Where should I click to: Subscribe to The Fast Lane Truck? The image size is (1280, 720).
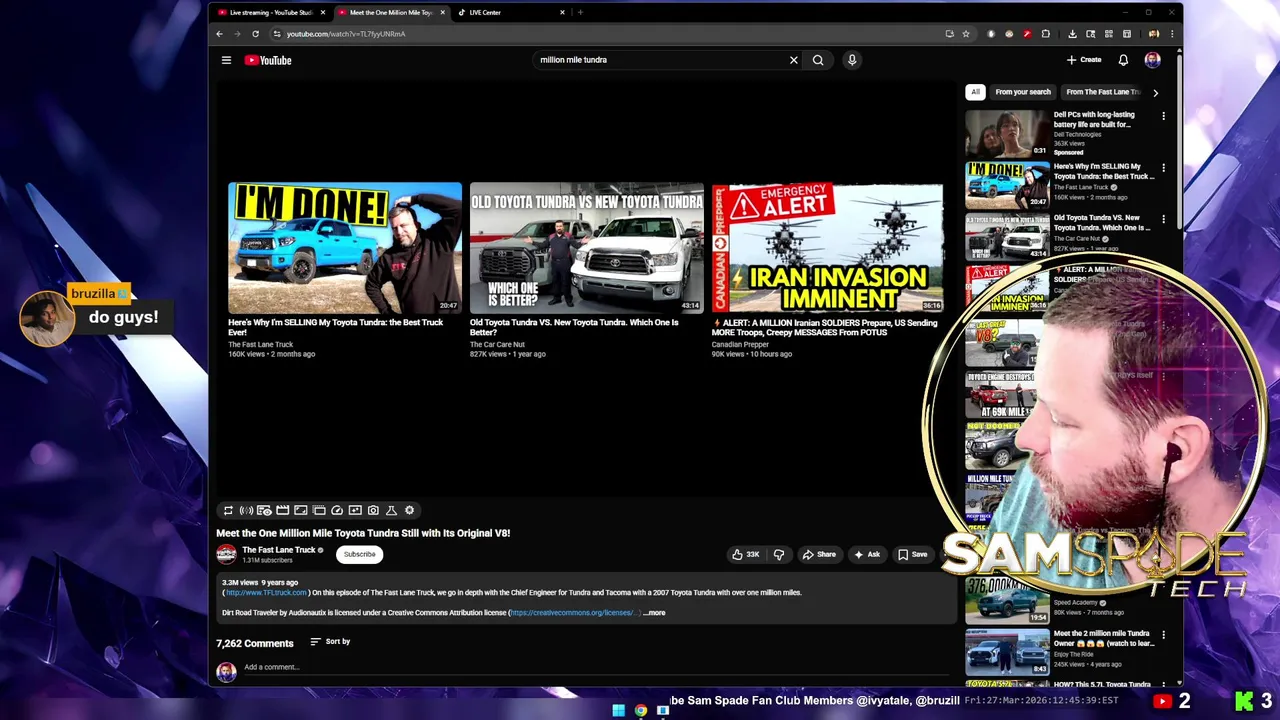click(359, 554)
